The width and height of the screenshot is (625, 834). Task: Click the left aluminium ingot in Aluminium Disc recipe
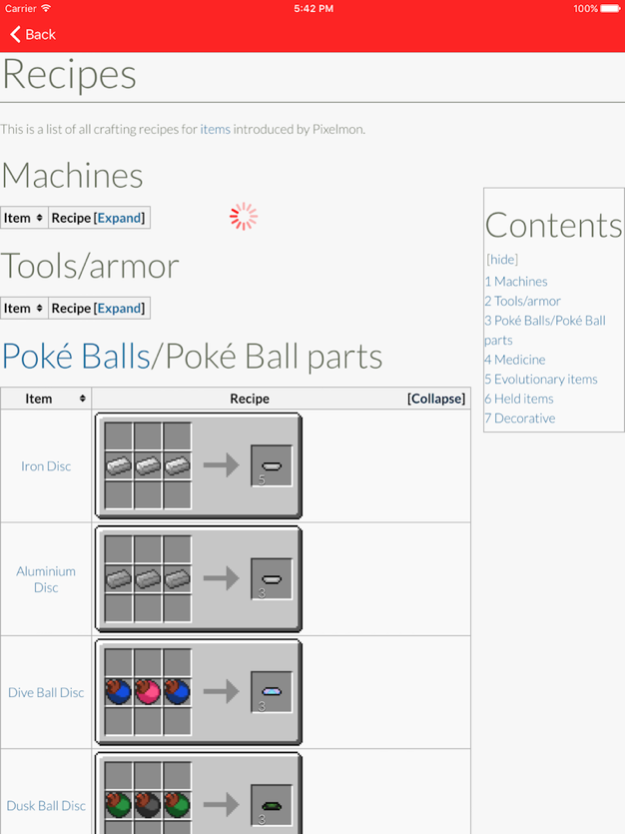[x=119, y=579]
